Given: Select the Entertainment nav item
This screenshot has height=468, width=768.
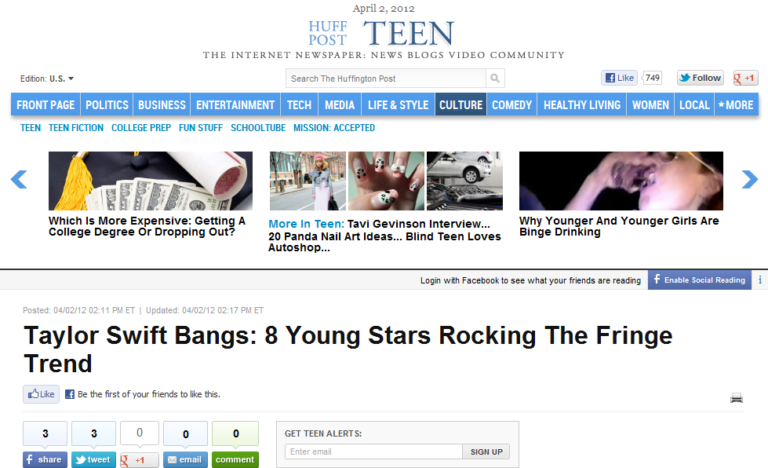Looking at the screenshot, I should pos(235,105).
